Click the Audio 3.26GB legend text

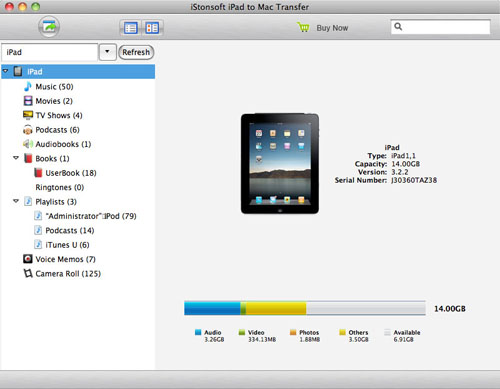pyautogui.click(x=214, y=336)
